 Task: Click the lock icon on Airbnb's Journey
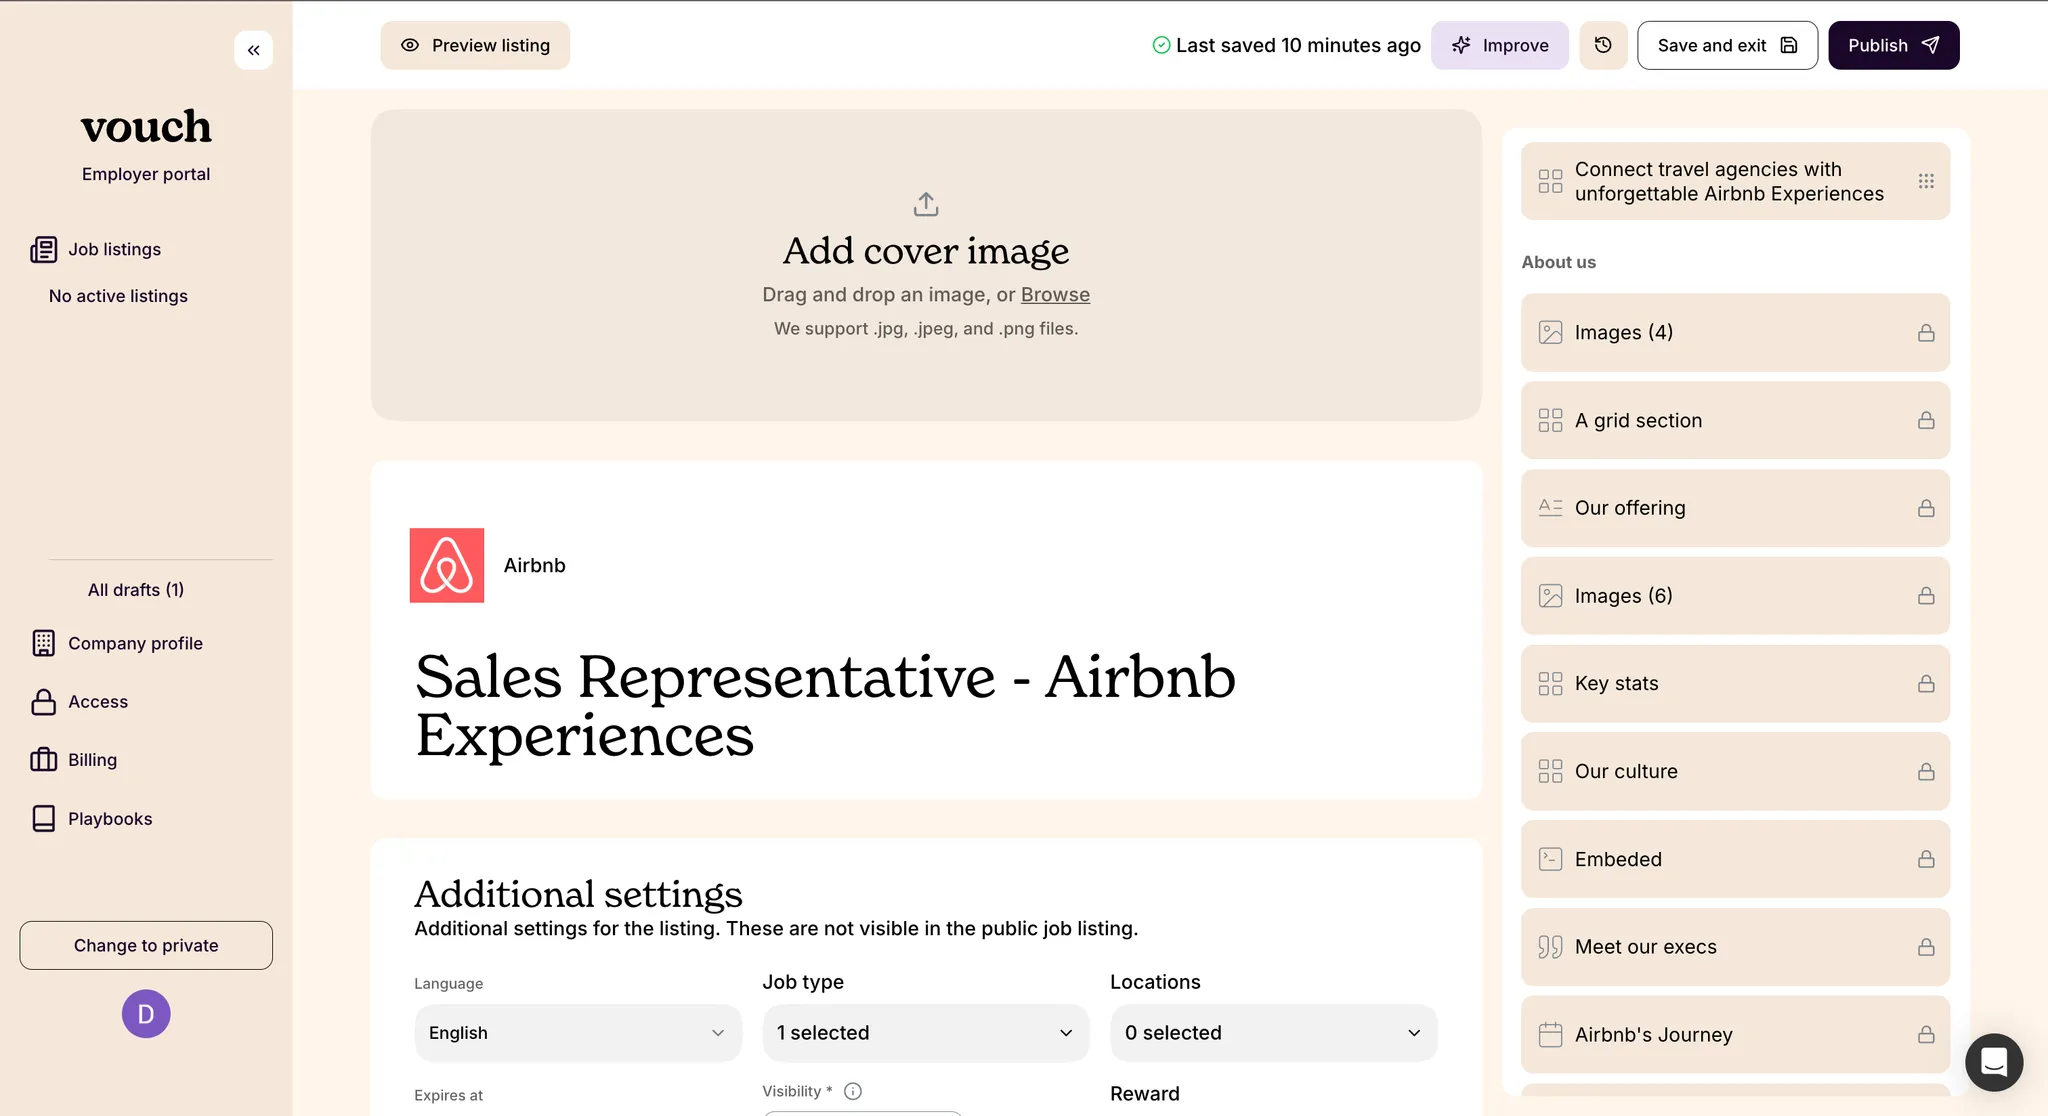pyautogui.click(x=1926, y=1035)
